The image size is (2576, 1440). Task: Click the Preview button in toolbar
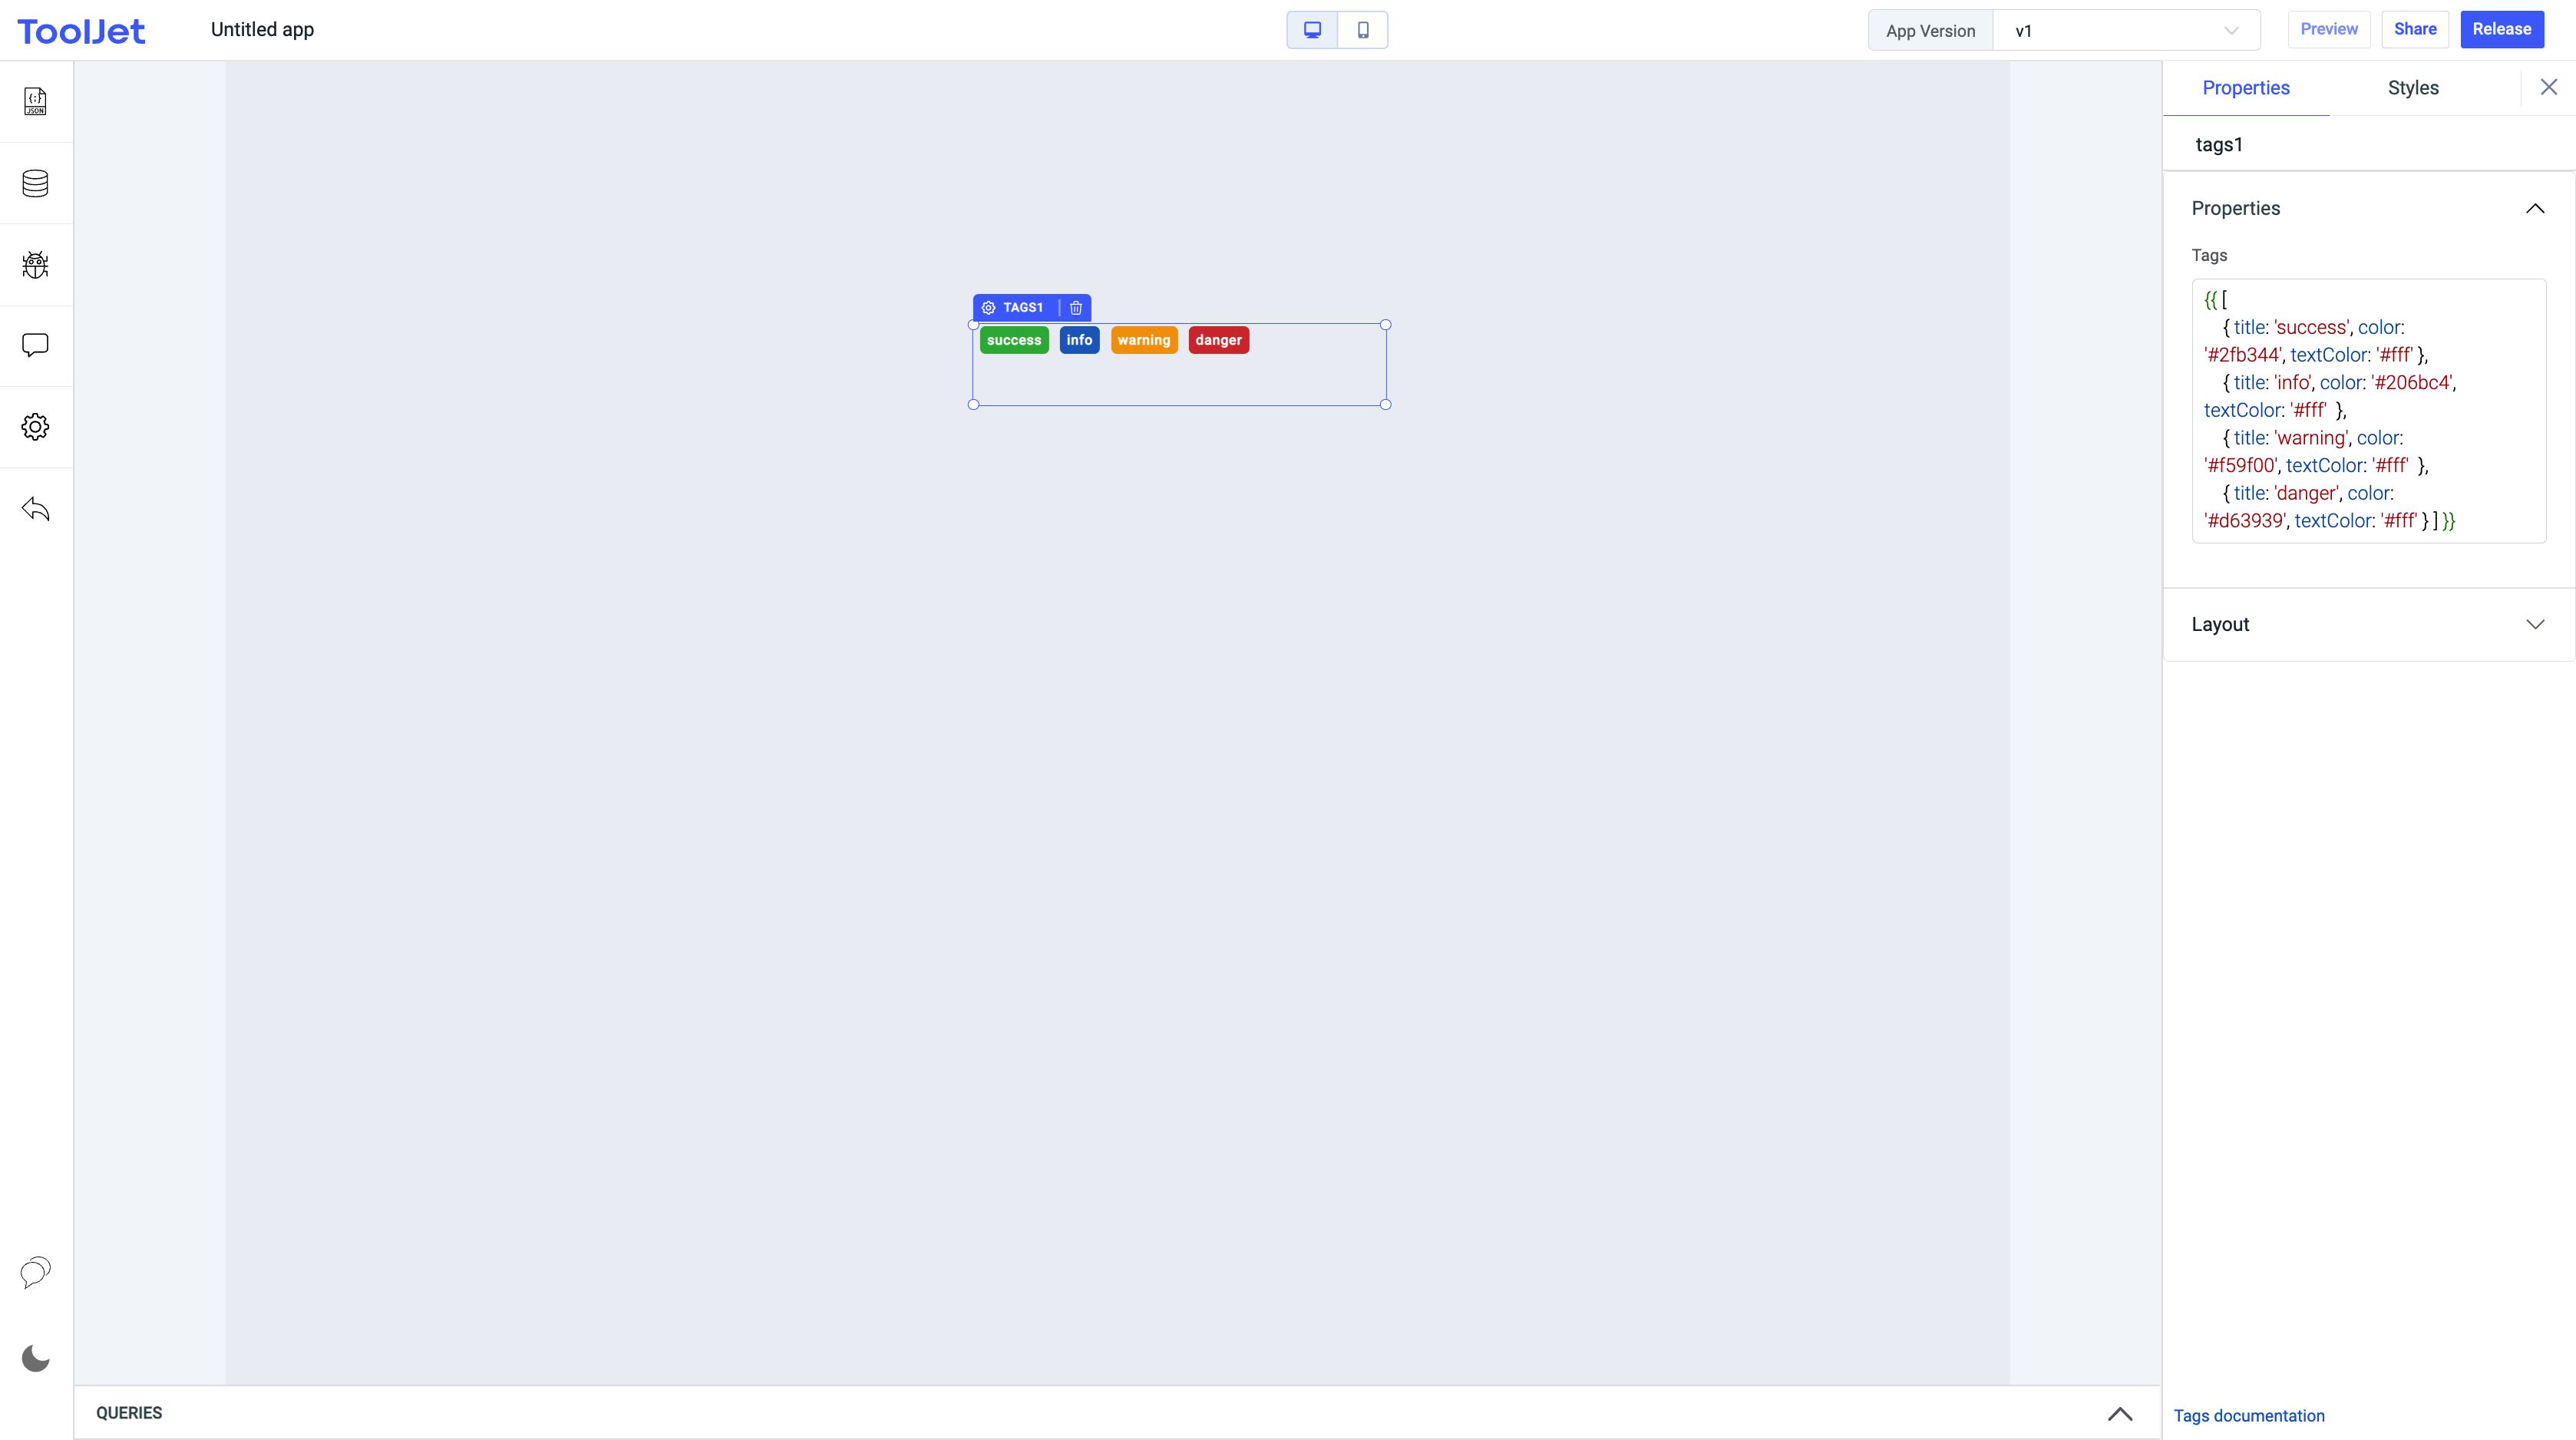pos(2328,30)
